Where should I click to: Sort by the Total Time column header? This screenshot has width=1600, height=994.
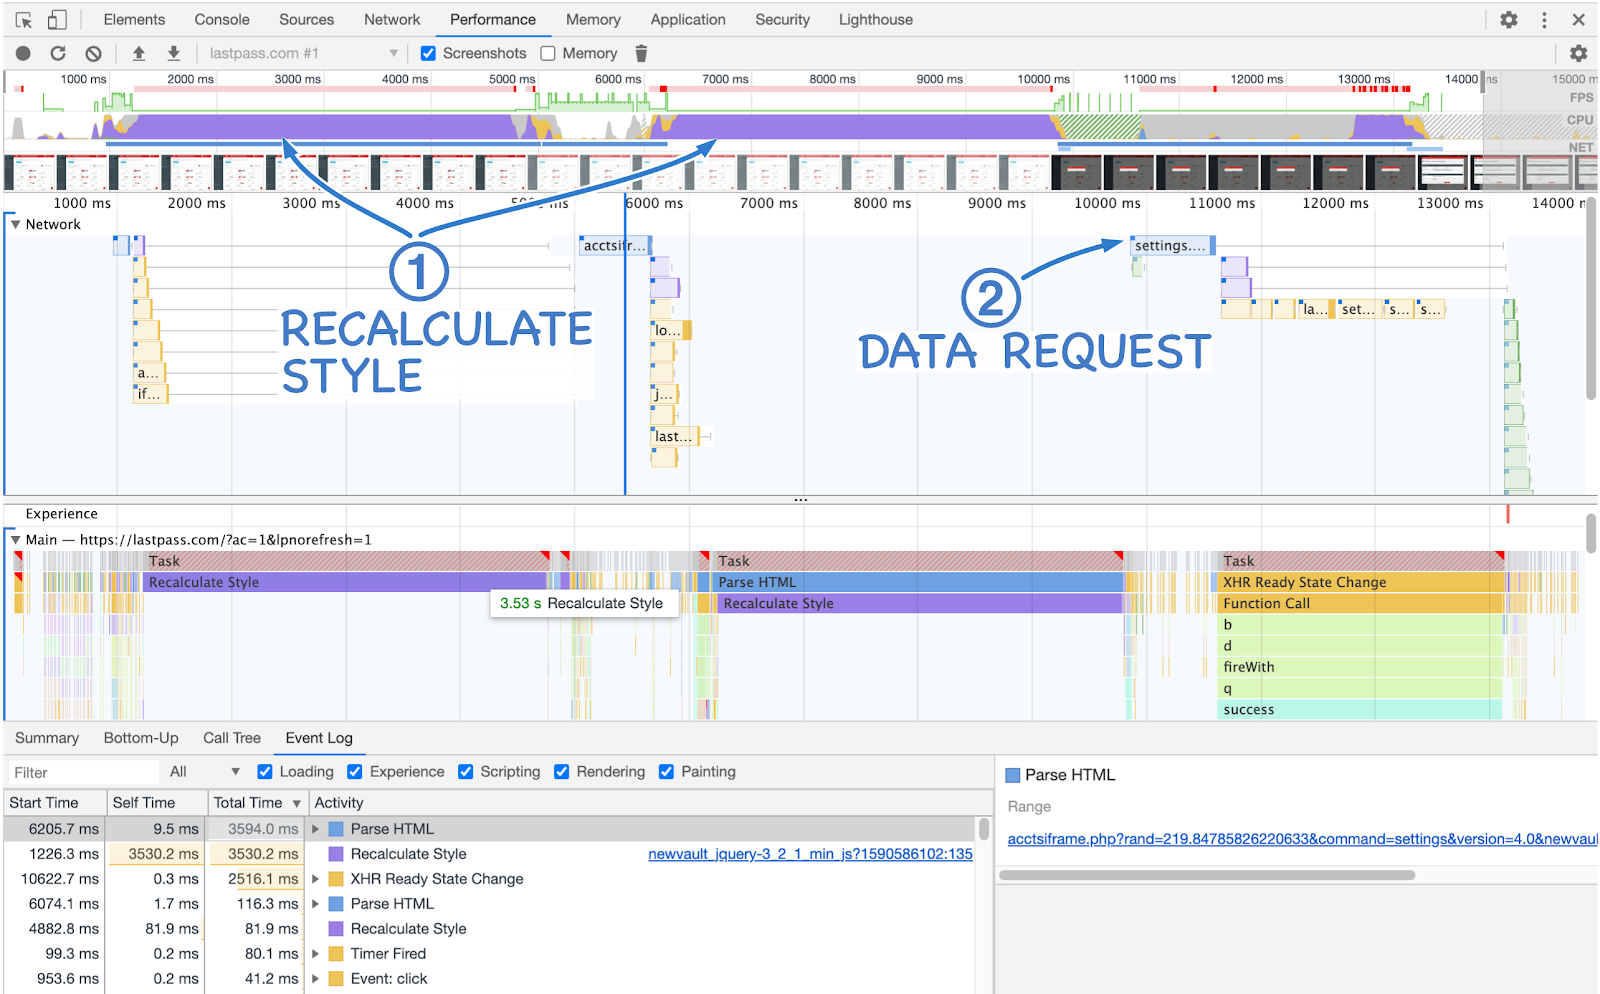pos(256,803)
